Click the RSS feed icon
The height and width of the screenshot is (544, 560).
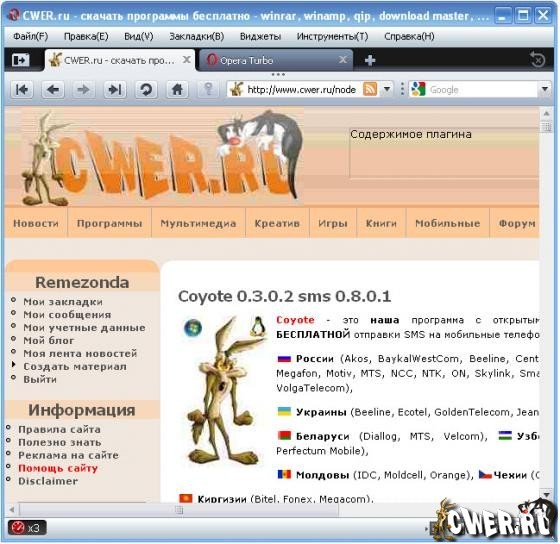[370, 89]
